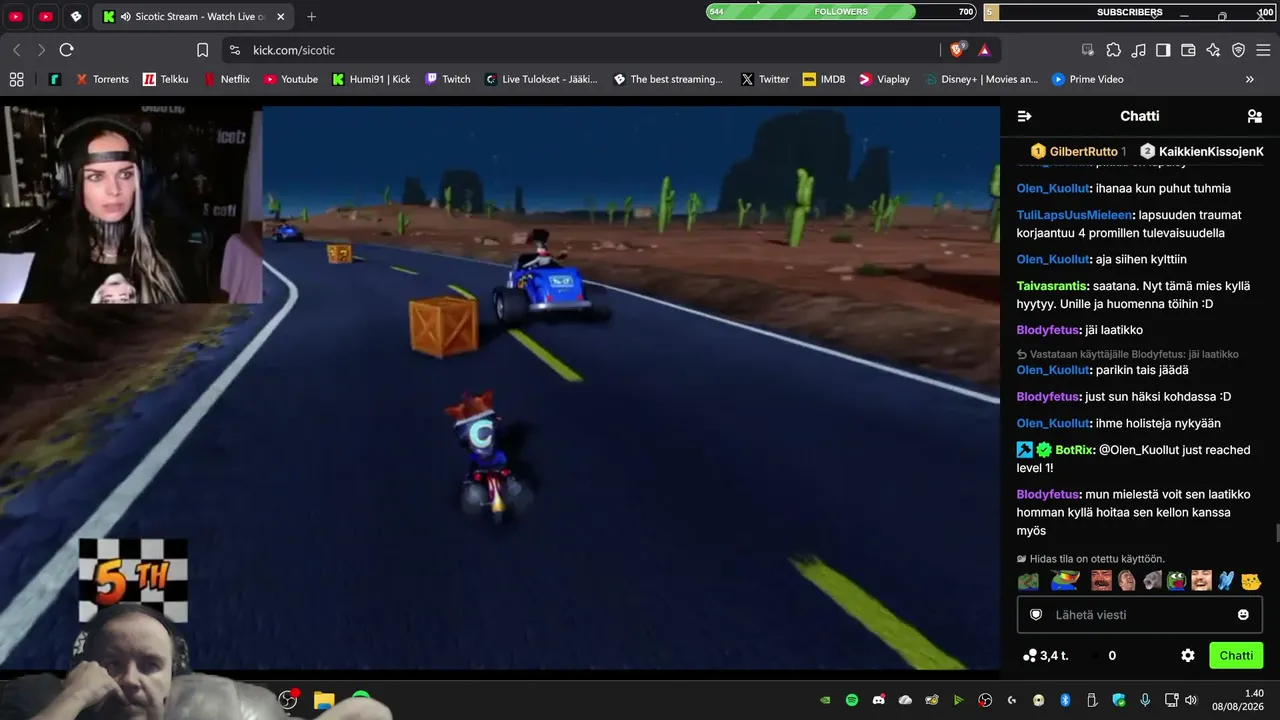Image resolution: width=1280 pixels, height=720 pixels.
Task: Open a new browser tab
Action: pos(312,17)
